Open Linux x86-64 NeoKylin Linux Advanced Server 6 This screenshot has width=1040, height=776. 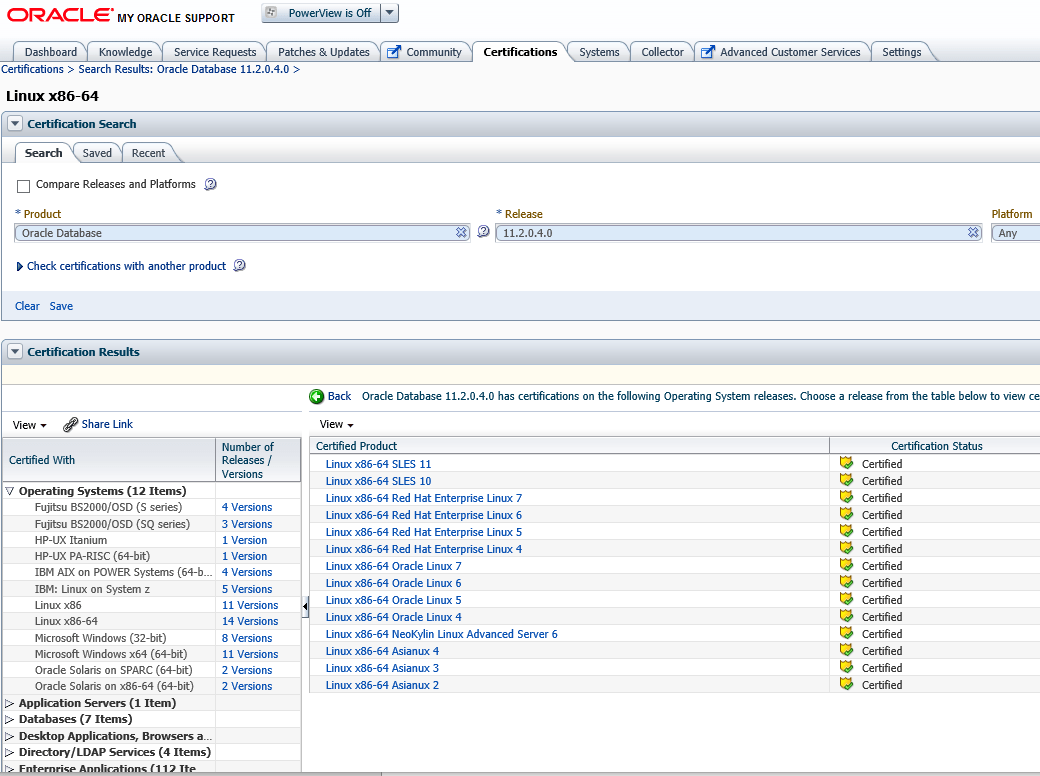(442, 634)
